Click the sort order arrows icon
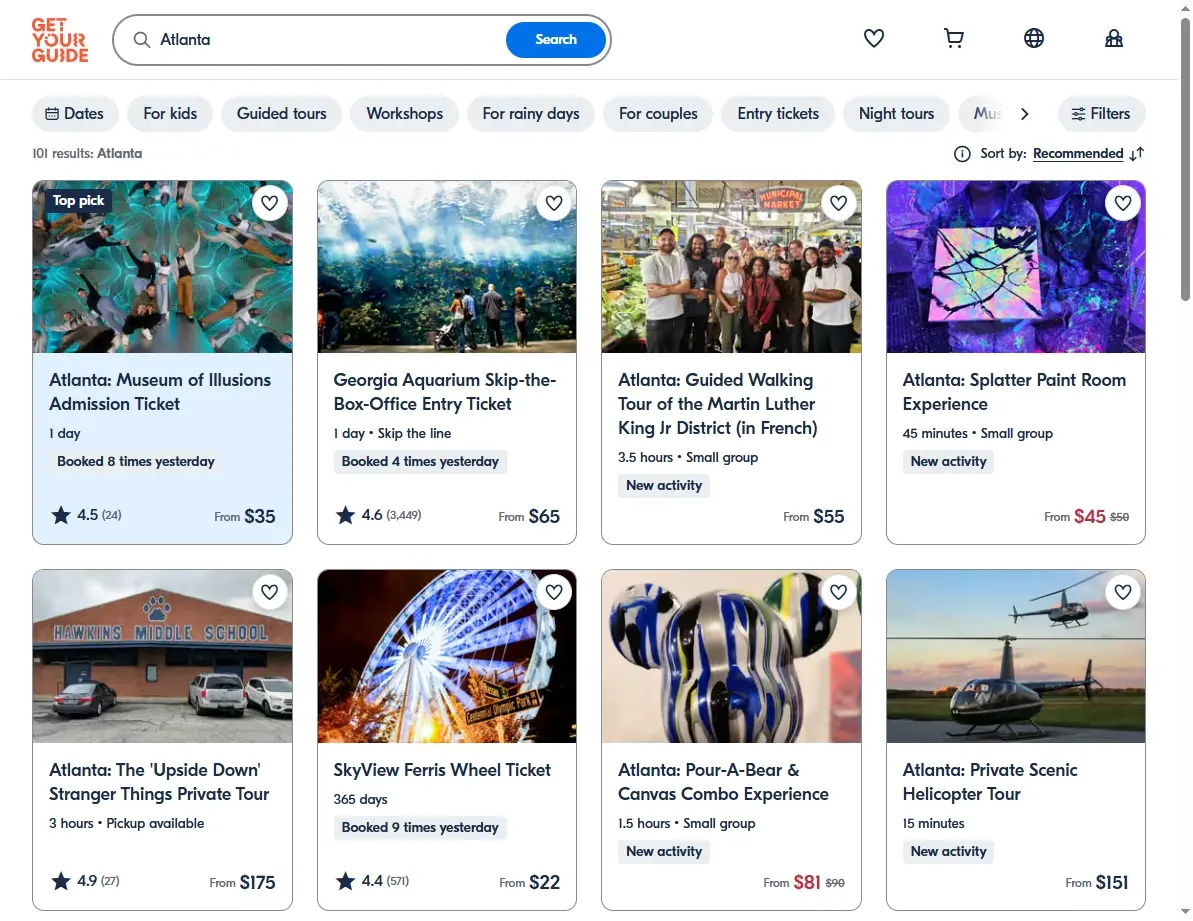The image size is (1193, 921). tap(1136, 154)
